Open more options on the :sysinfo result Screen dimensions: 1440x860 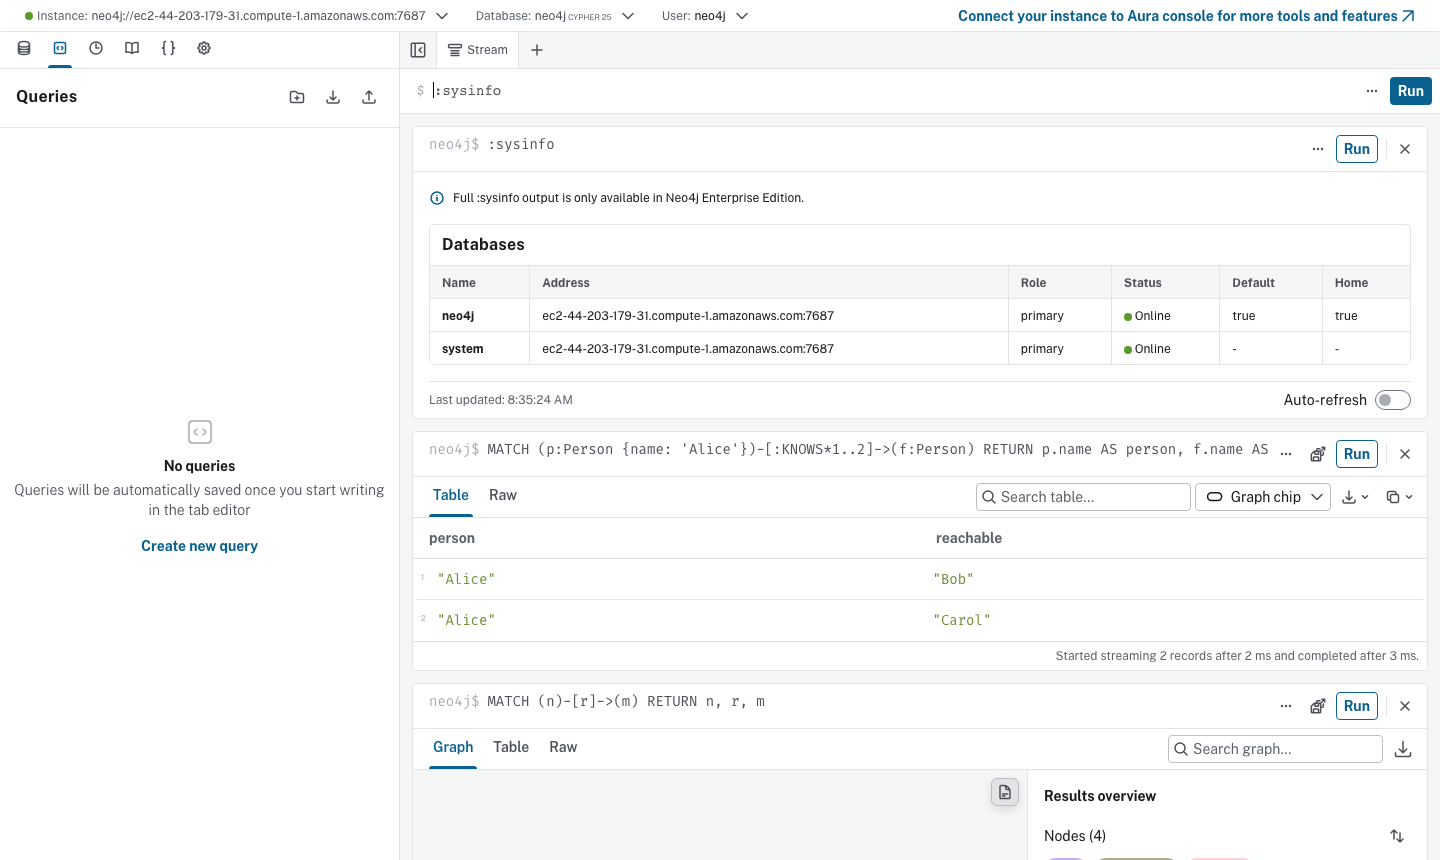tap(1318, 149)
